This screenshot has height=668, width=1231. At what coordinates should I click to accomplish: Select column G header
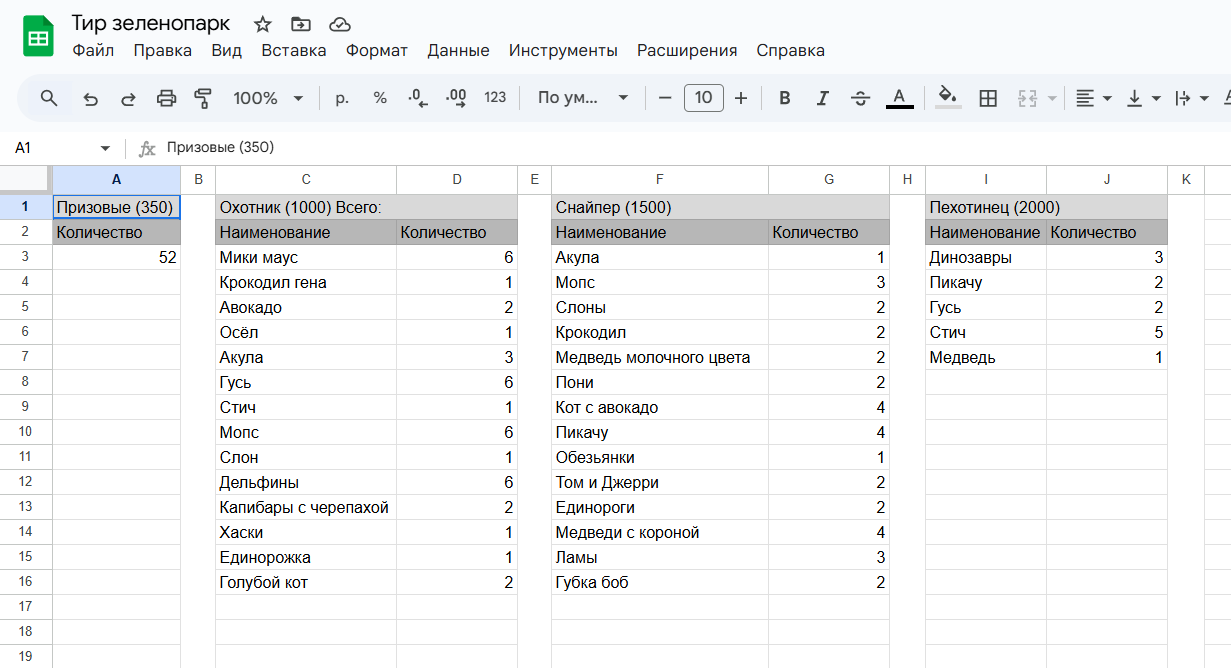pyautogui.click(x=829, y=180)
